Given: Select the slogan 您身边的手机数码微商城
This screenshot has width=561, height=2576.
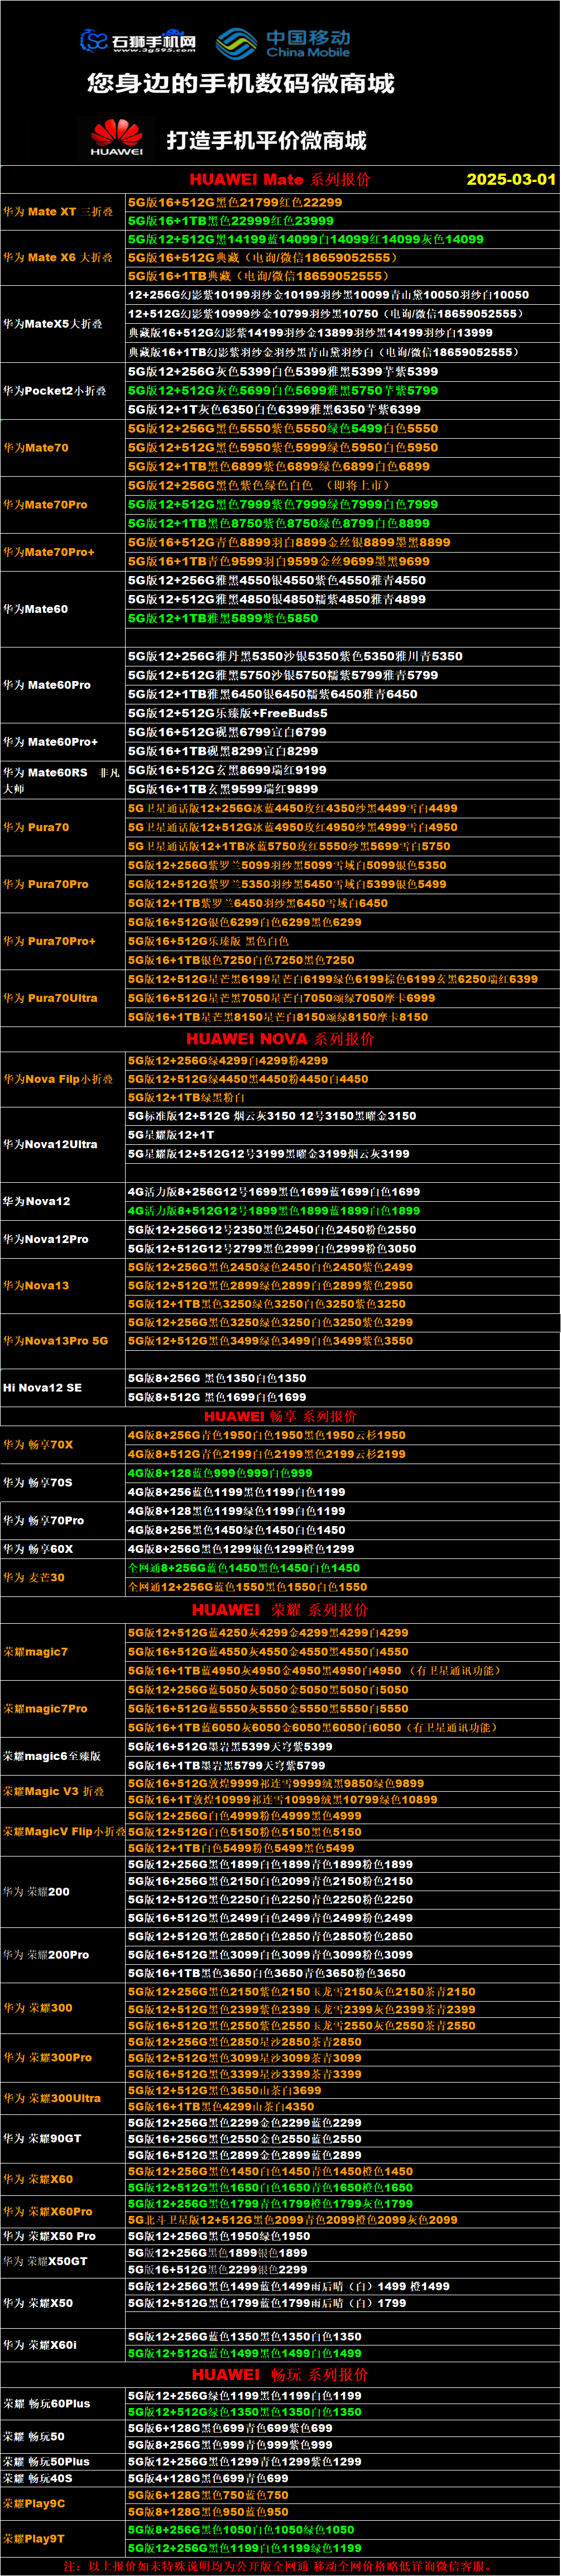Looking at the screenshot, I should (x=240, y=83).
